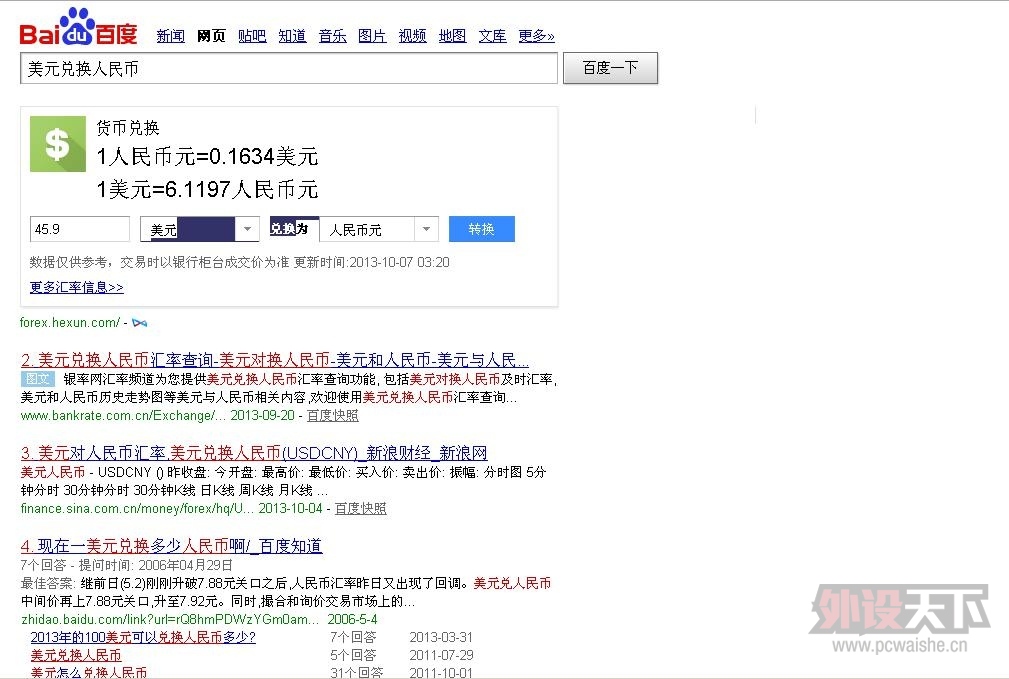Open the 视频 tab
Screen dimensions: 1009x679
(x=412, y=36)
